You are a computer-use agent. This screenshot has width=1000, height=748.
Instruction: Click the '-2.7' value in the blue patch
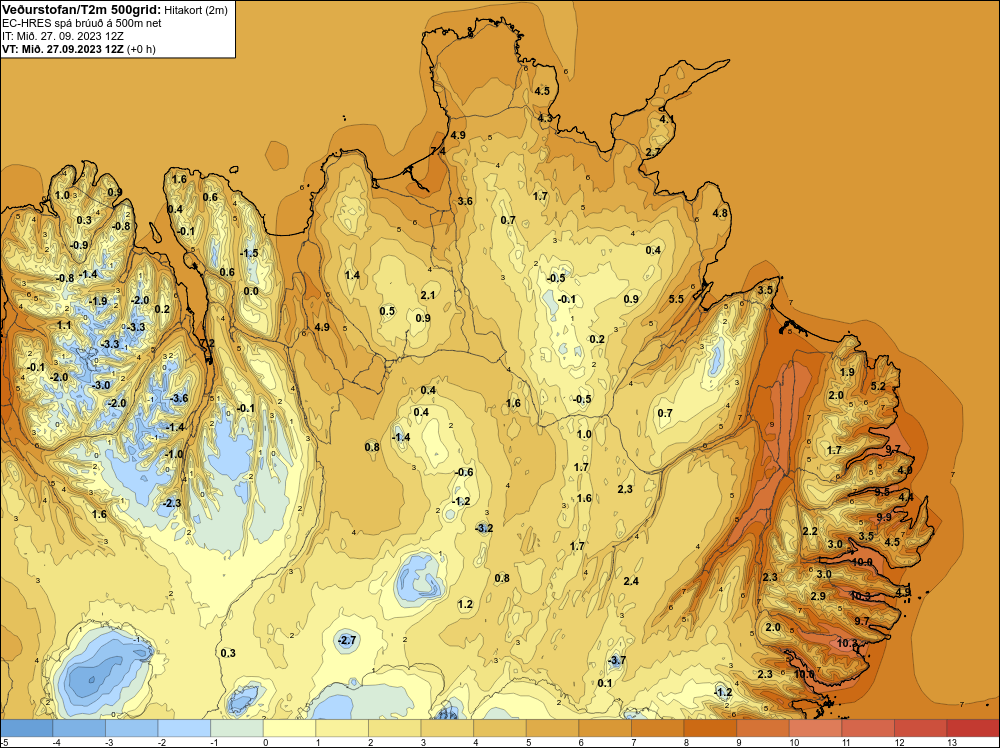[x=347, y=640]
